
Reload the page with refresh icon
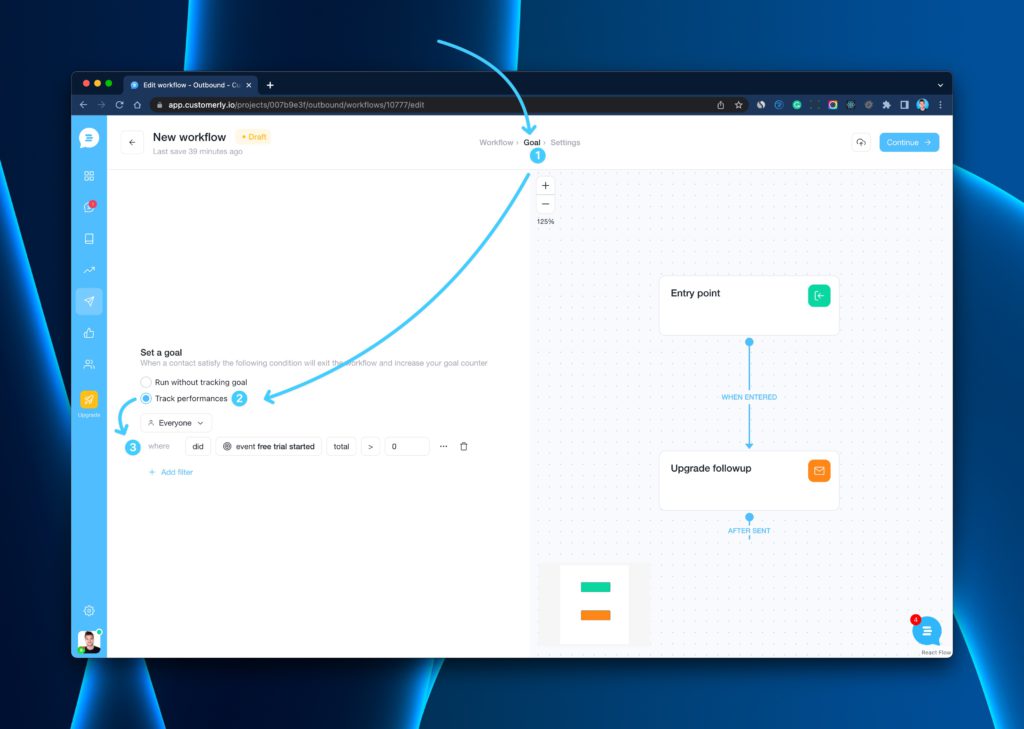click(x=120, y=105)
